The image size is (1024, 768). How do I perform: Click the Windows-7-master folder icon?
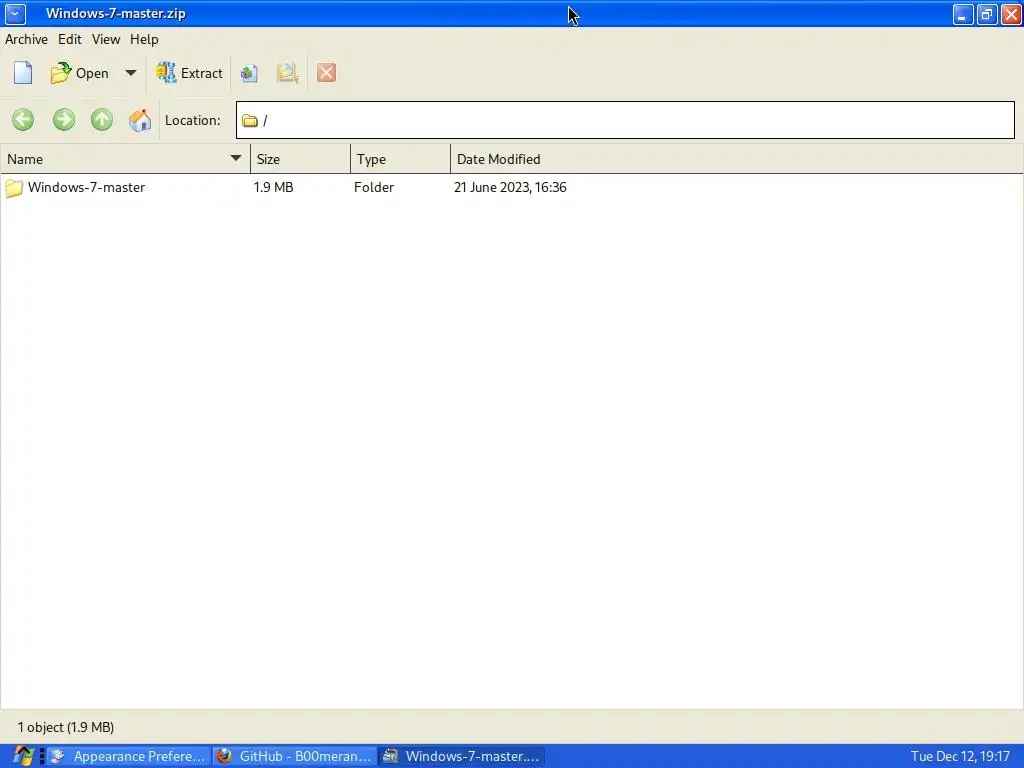[14, 188]
